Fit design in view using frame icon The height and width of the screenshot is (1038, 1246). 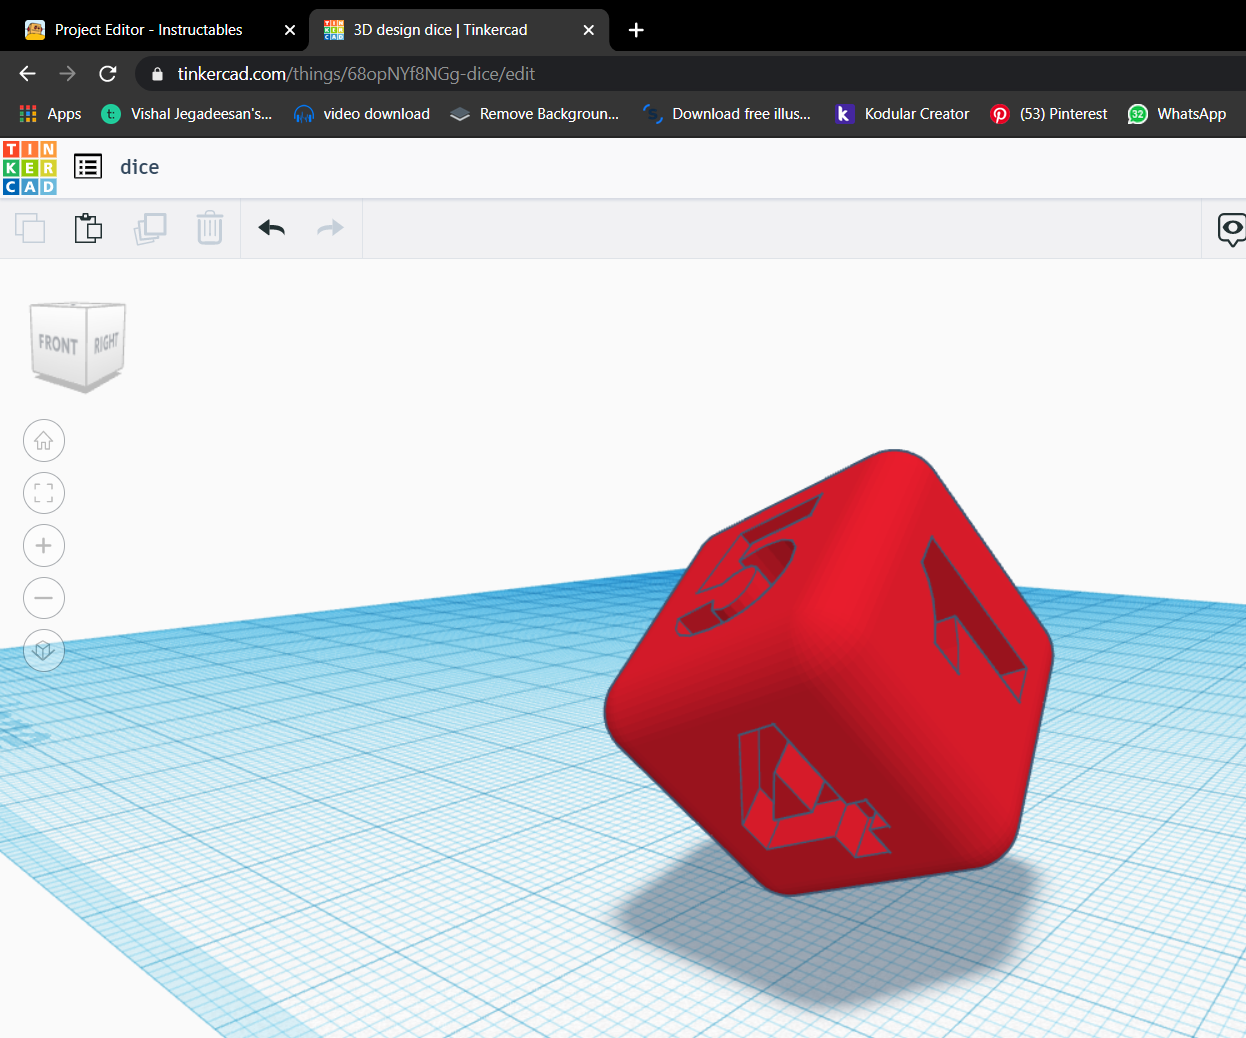click(x=43, y=493)
